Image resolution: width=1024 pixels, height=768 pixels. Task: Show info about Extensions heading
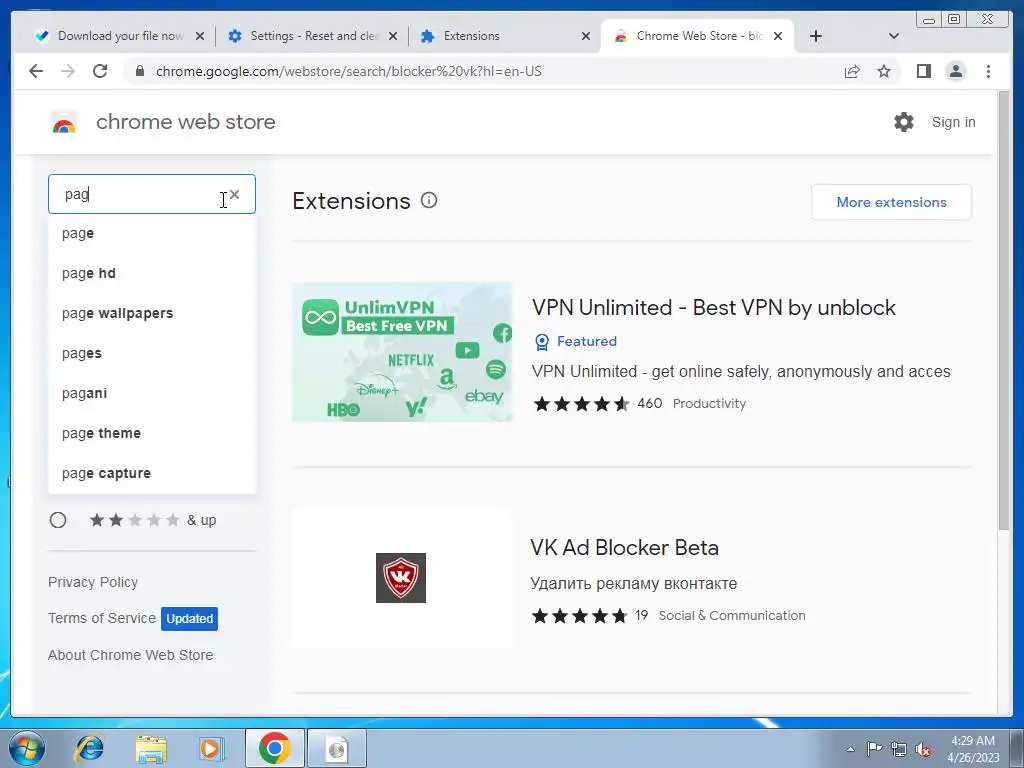point(429,200)
